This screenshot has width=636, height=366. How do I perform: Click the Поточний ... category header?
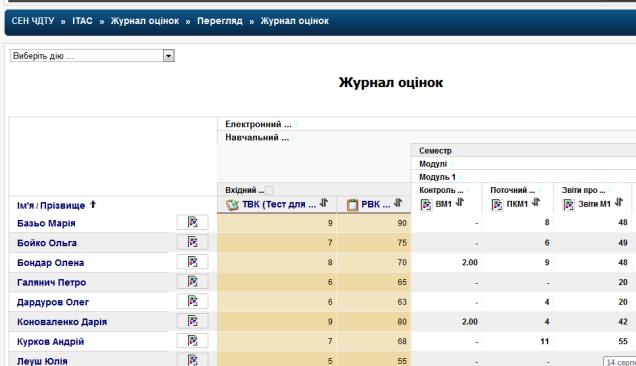click(513, 190)
